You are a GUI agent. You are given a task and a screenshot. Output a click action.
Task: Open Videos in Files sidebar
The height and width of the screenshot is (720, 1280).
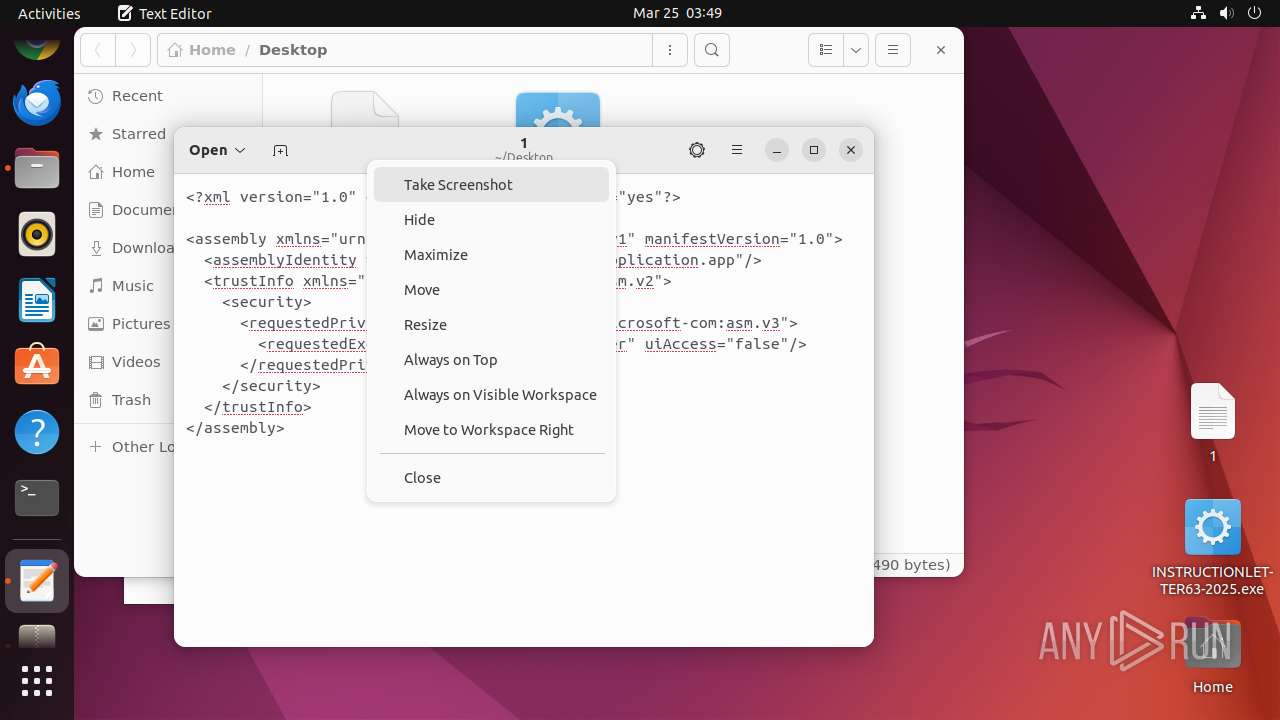point(125,362)
